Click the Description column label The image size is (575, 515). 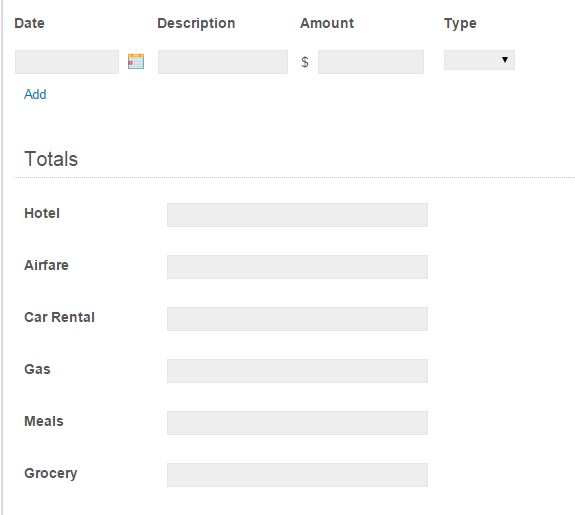196,23
